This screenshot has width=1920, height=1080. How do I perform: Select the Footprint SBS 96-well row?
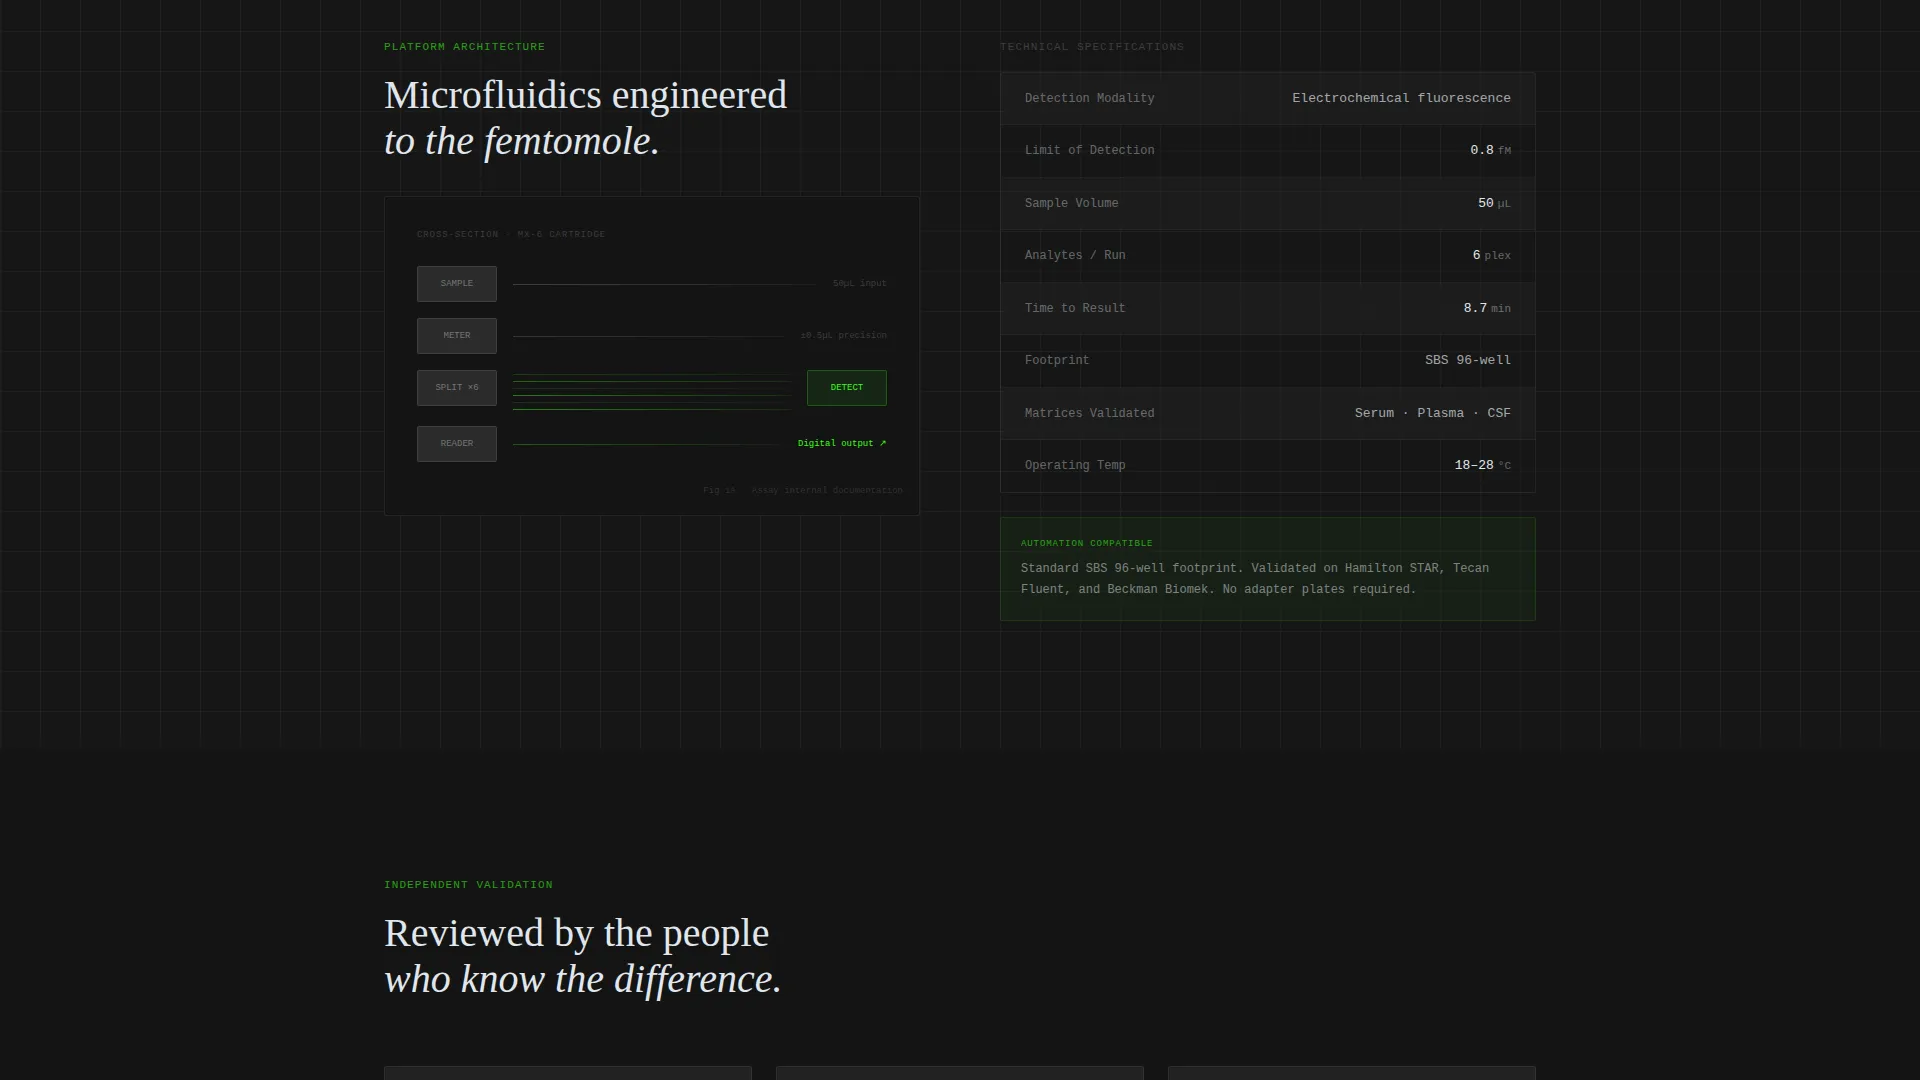click(1267, 361)
